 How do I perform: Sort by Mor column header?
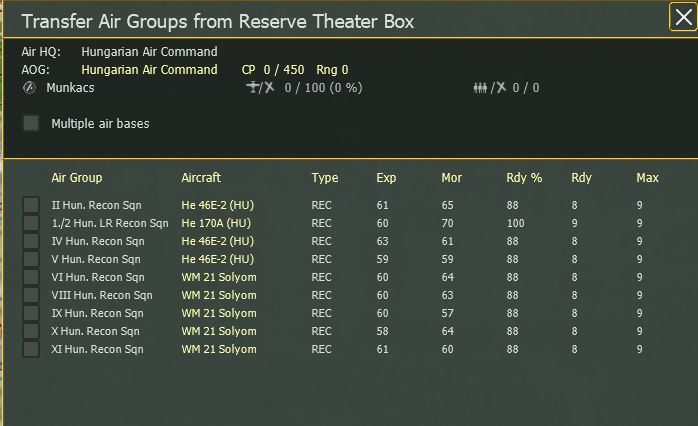click(x=451, y=178)
